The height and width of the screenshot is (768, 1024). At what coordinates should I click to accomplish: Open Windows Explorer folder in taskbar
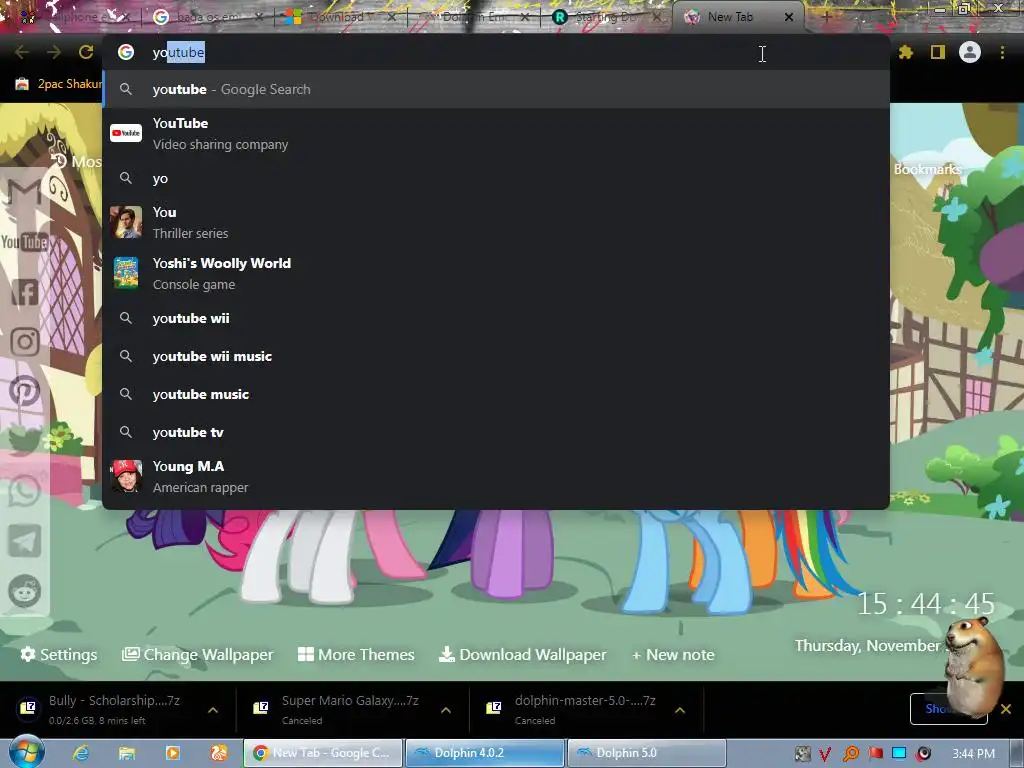[127, 753]
